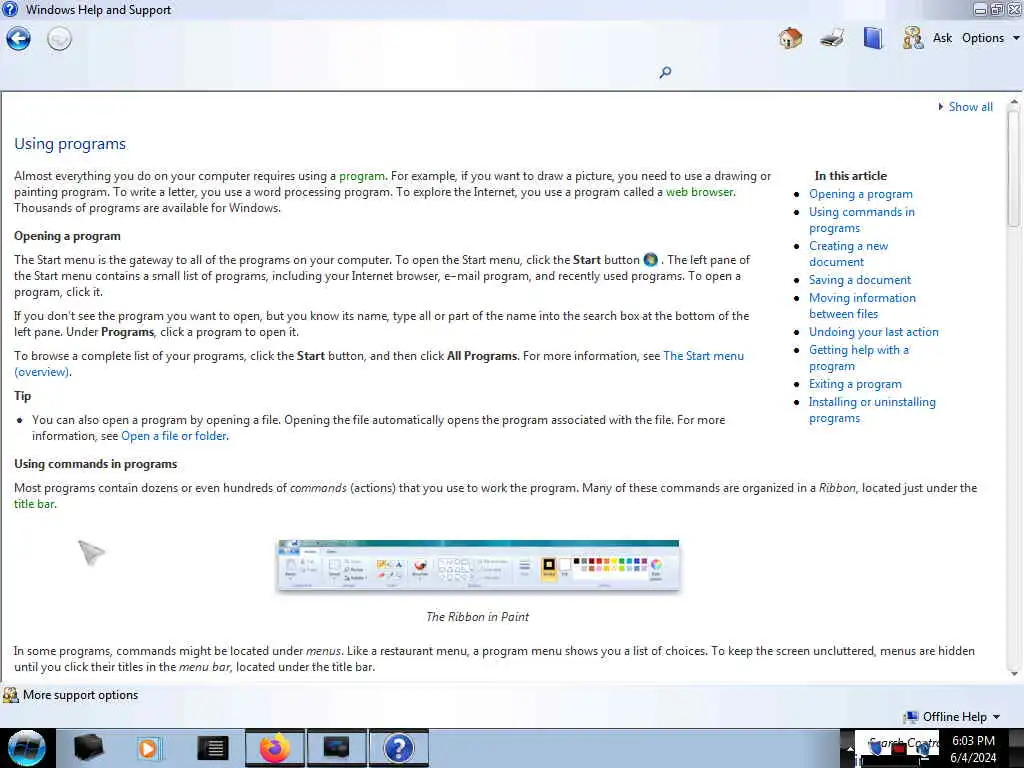The image size is (1024, 768).
Task: Click More support options
Action: (80, 695)
